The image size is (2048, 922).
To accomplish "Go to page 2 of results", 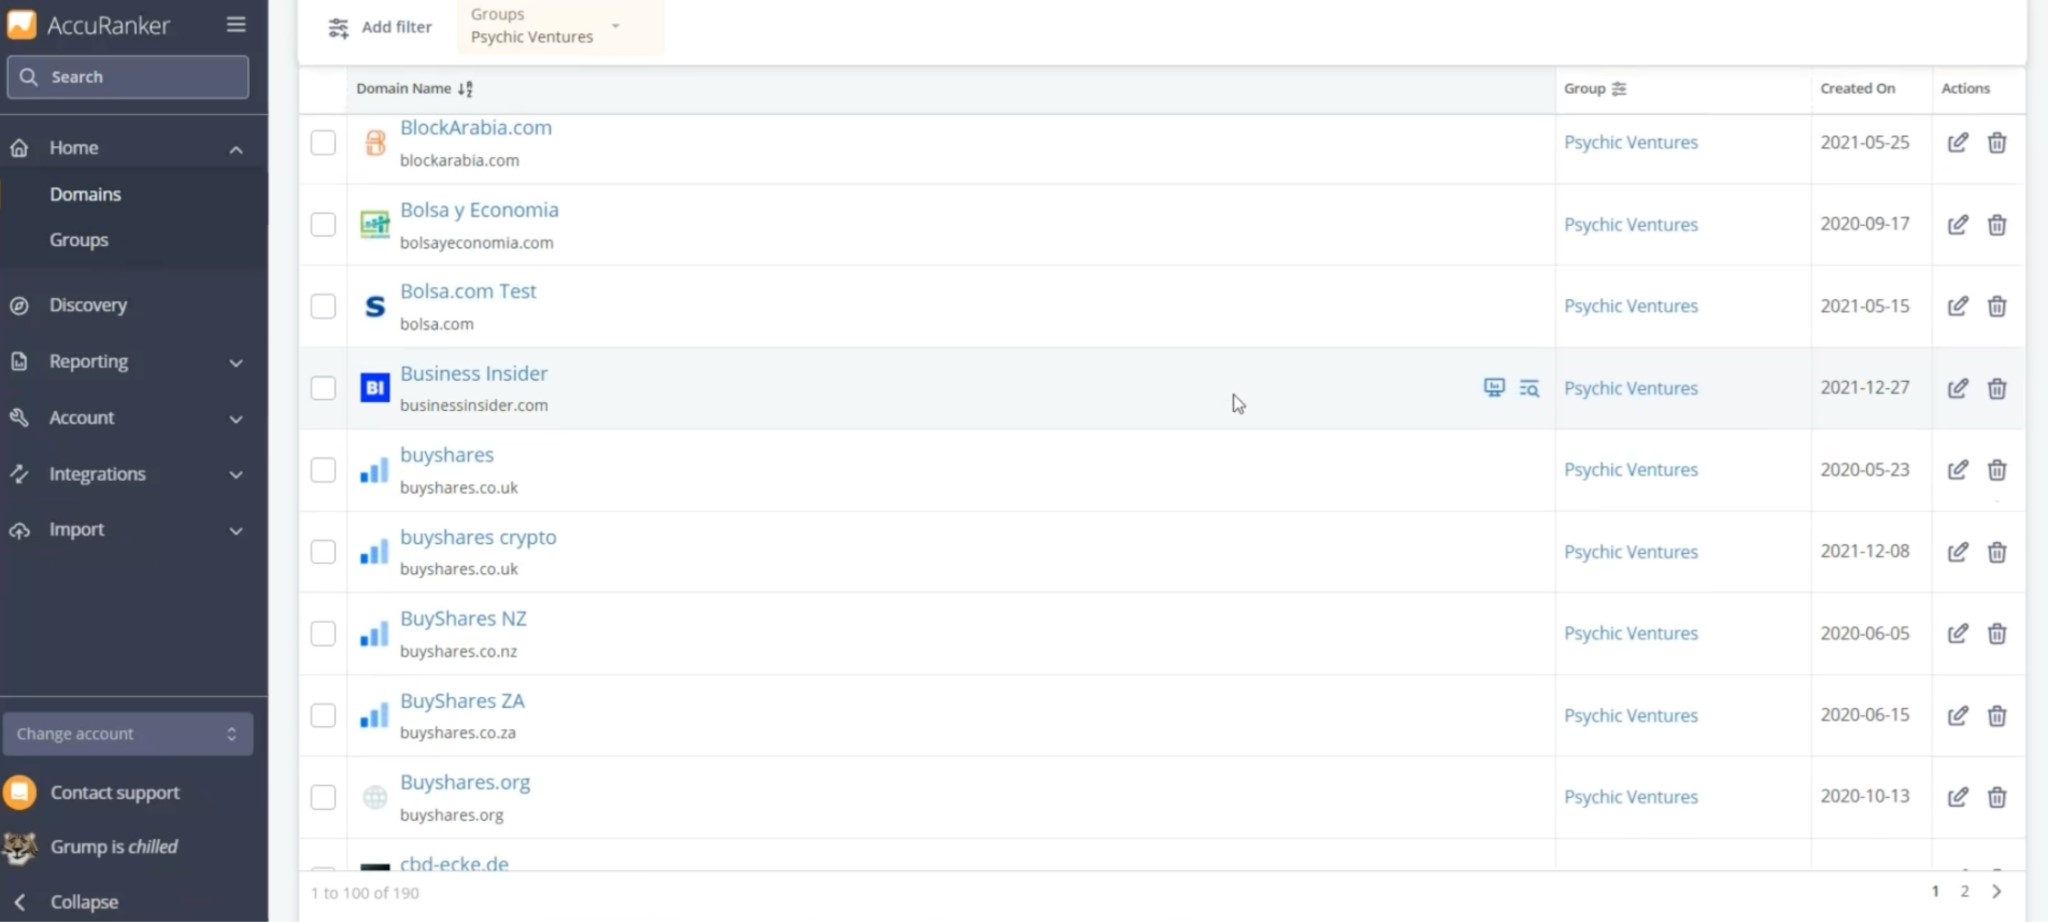I will pyautogui.click(x=1964, y=891).
